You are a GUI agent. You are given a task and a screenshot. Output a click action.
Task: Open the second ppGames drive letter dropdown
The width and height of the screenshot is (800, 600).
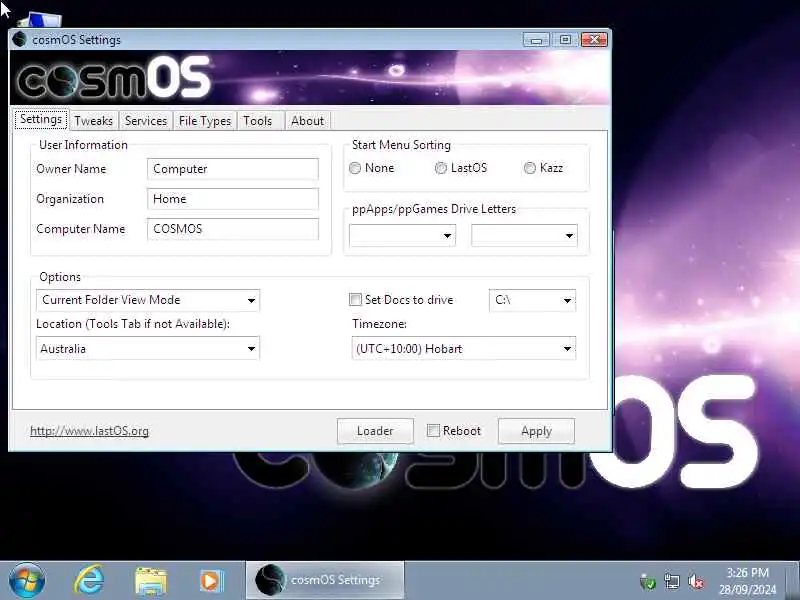pos(524,236)
